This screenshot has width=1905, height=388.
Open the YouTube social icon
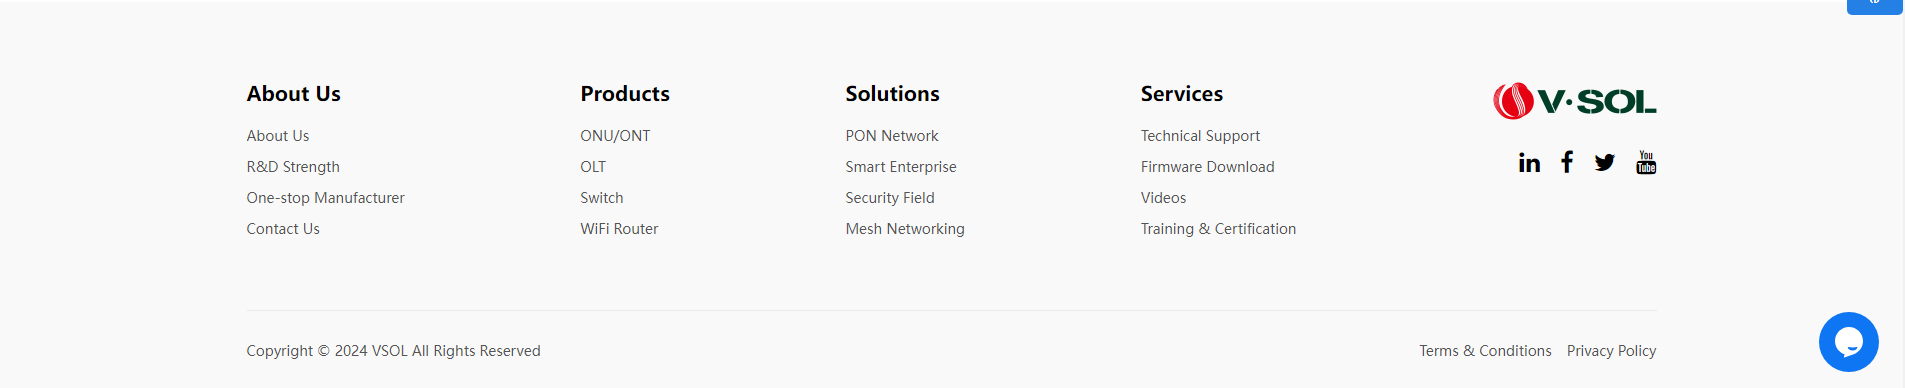tap(1646, 162)
